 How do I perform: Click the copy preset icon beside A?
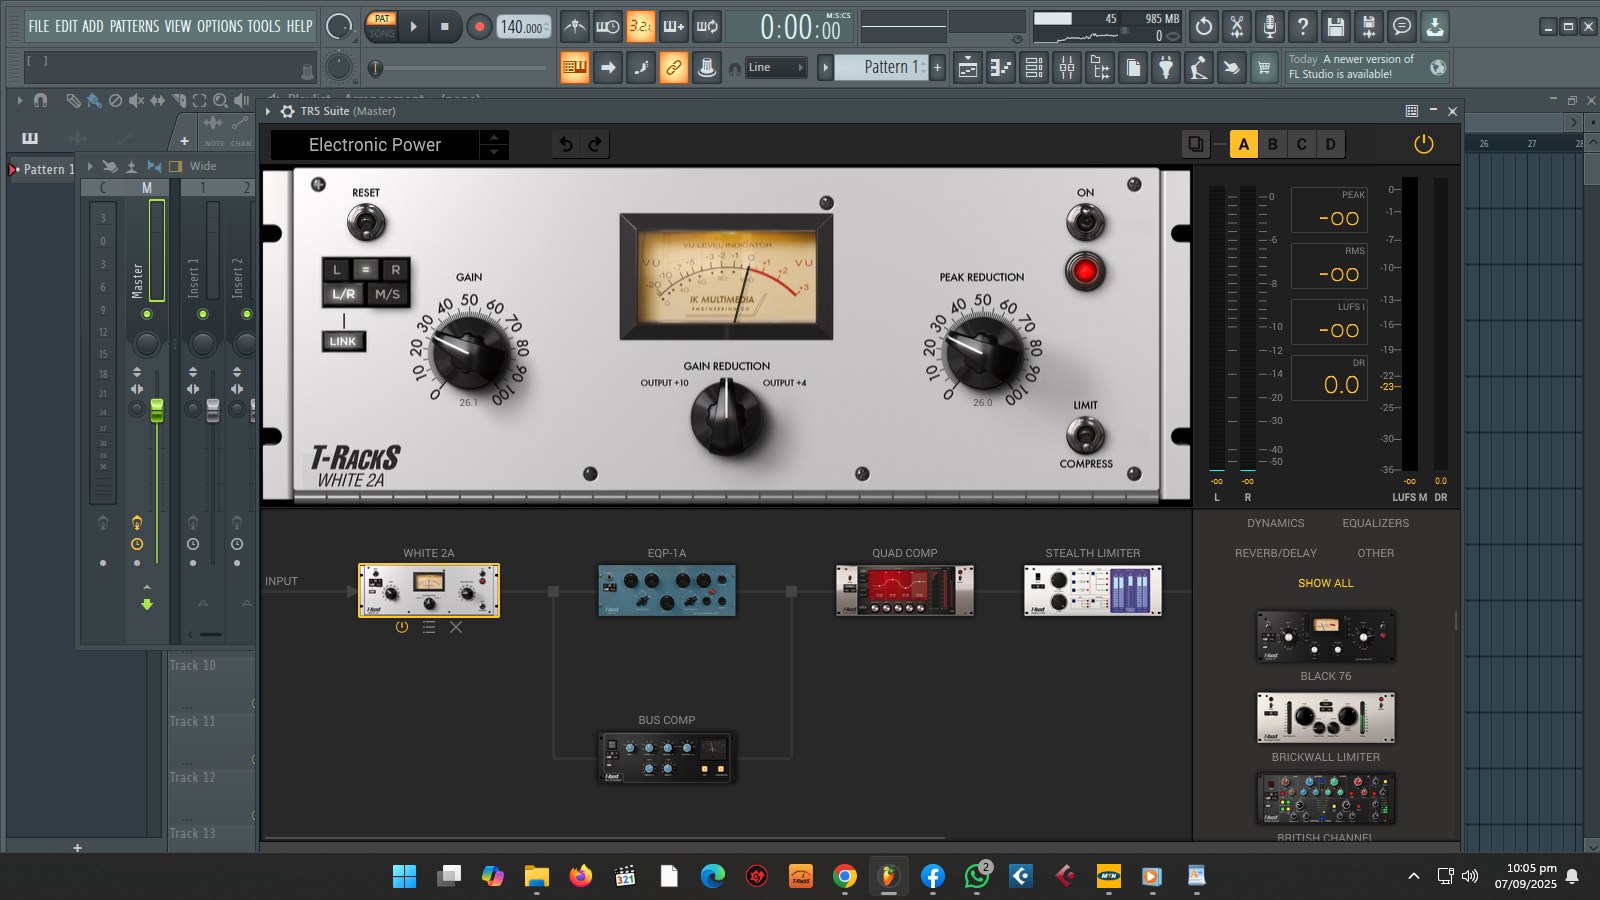coord(1195,144)
